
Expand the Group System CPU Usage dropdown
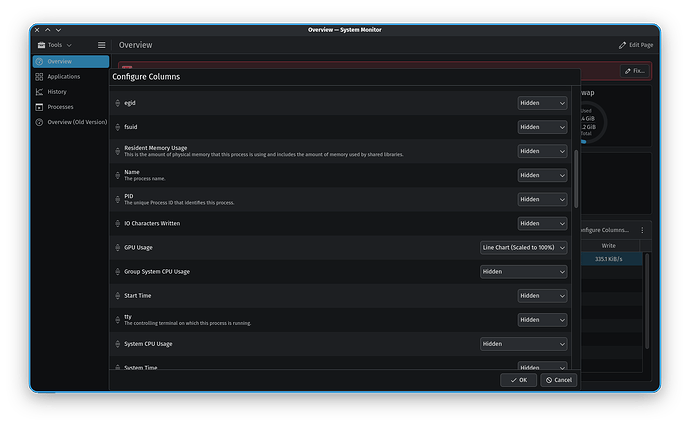click(523, 271)
